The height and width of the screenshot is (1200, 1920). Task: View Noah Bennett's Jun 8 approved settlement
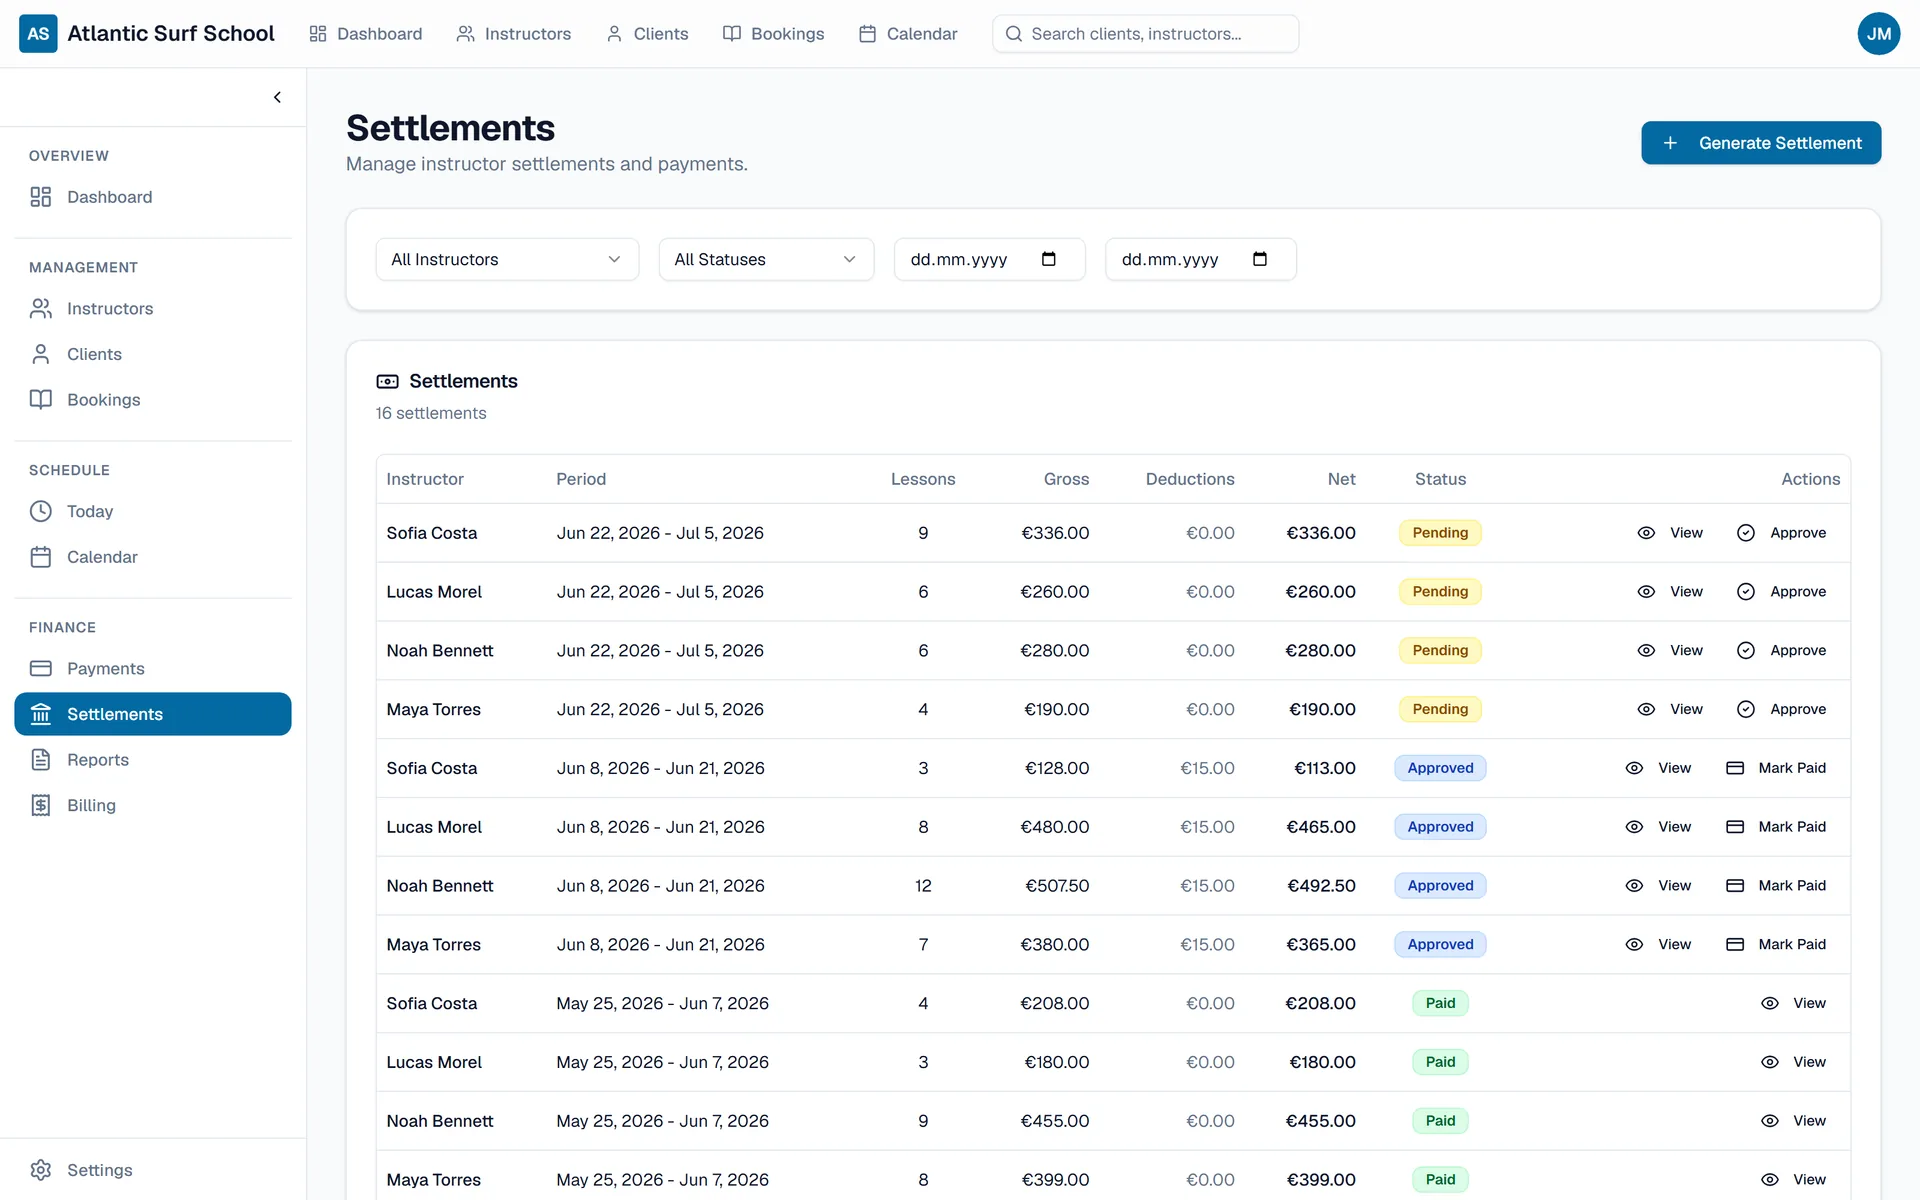[1658, 886]
